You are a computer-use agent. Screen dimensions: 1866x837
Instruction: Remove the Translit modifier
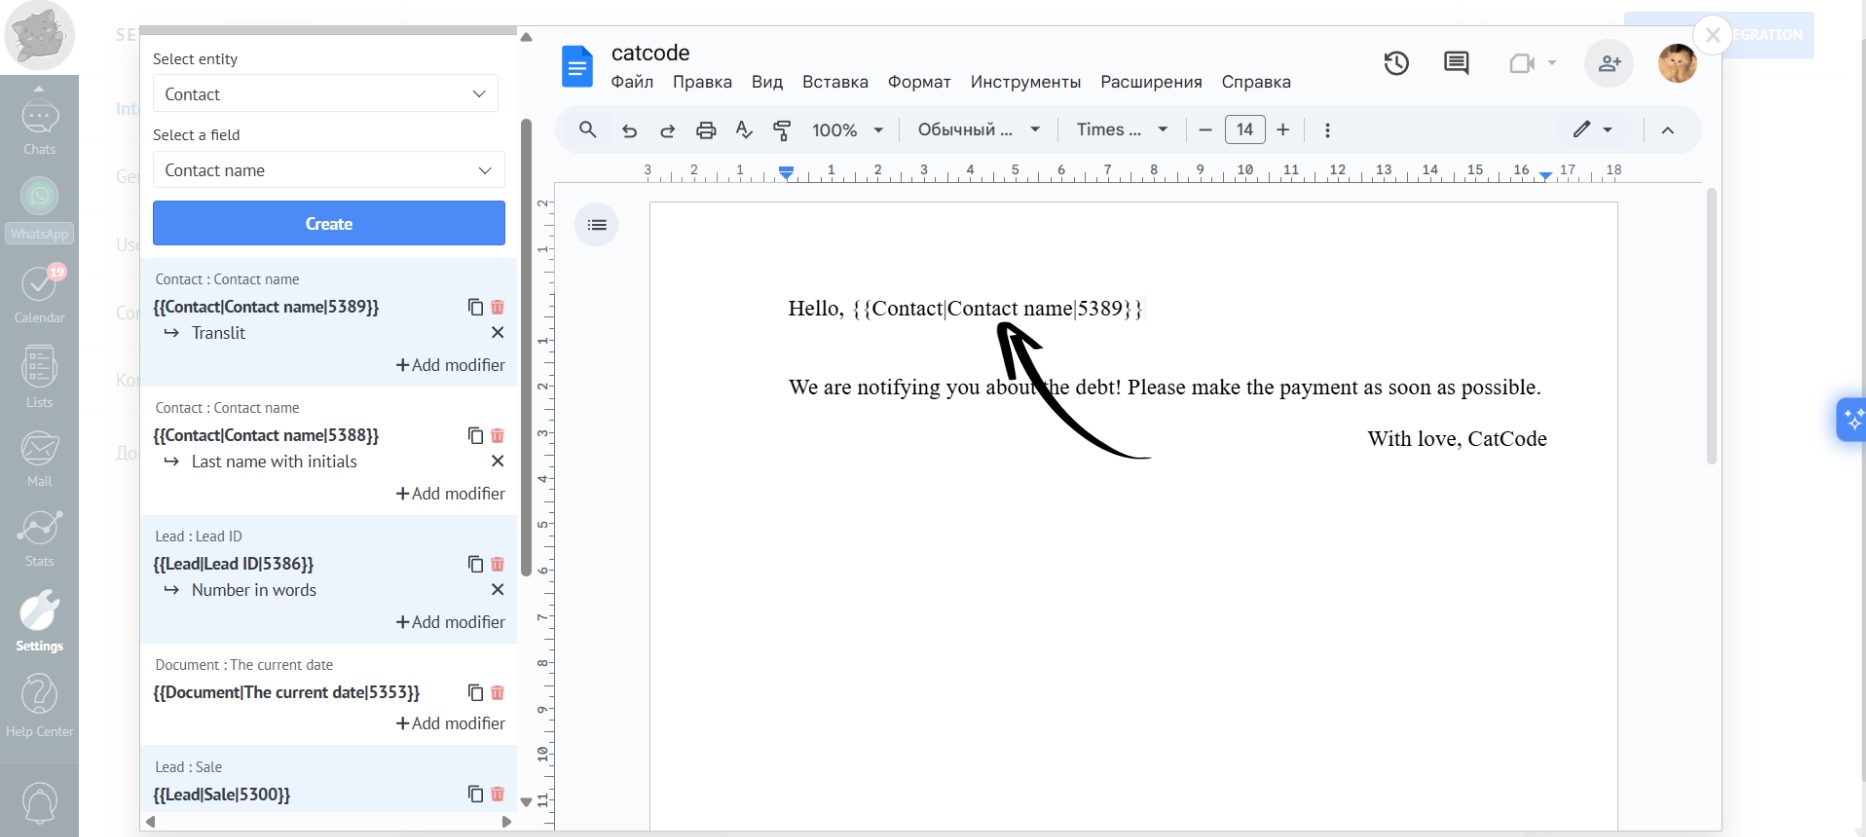497,333
